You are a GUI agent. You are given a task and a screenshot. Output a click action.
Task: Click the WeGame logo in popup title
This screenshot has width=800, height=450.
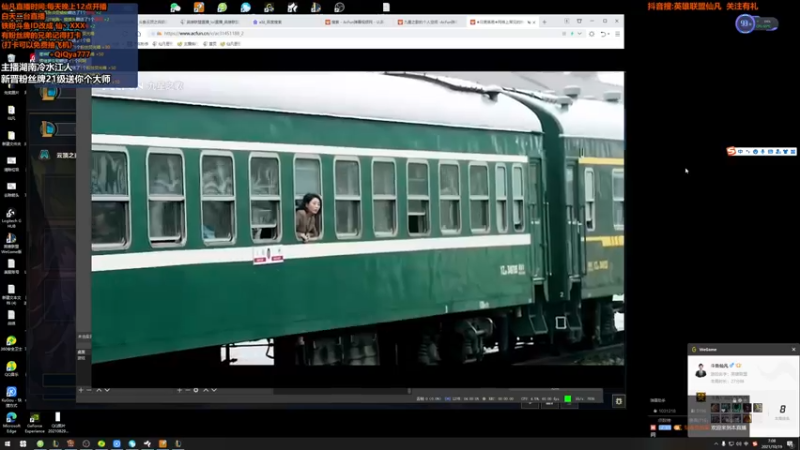point(694,349)
